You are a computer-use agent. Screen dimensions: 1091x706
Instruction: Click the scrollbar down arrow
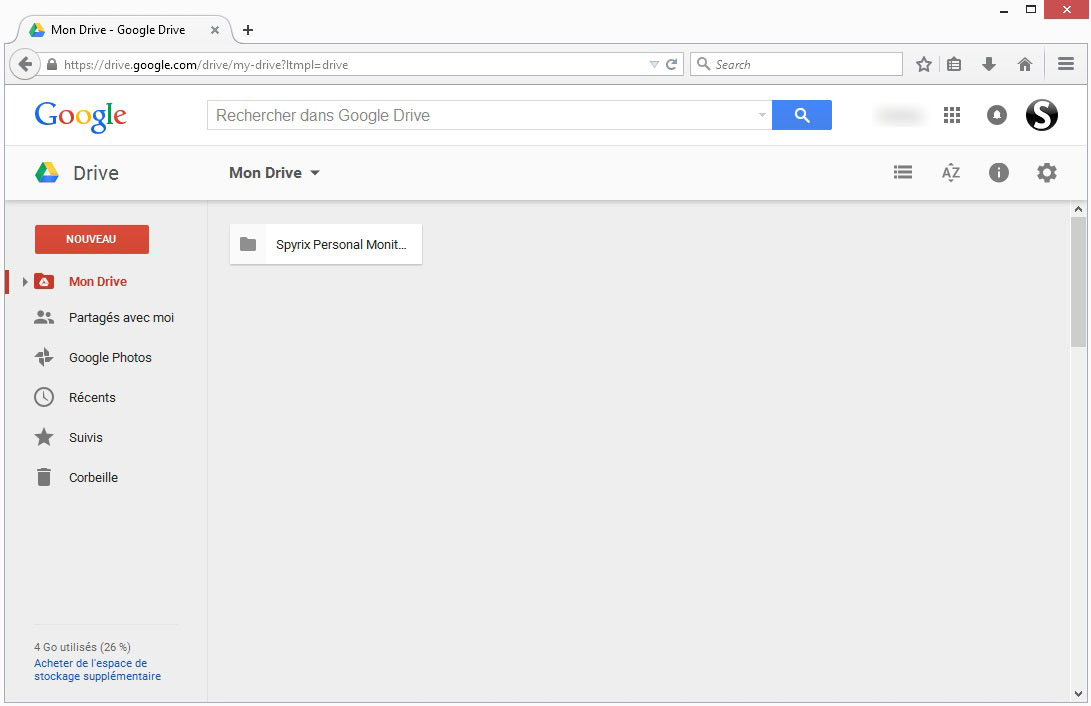(x=1078, y=693)
